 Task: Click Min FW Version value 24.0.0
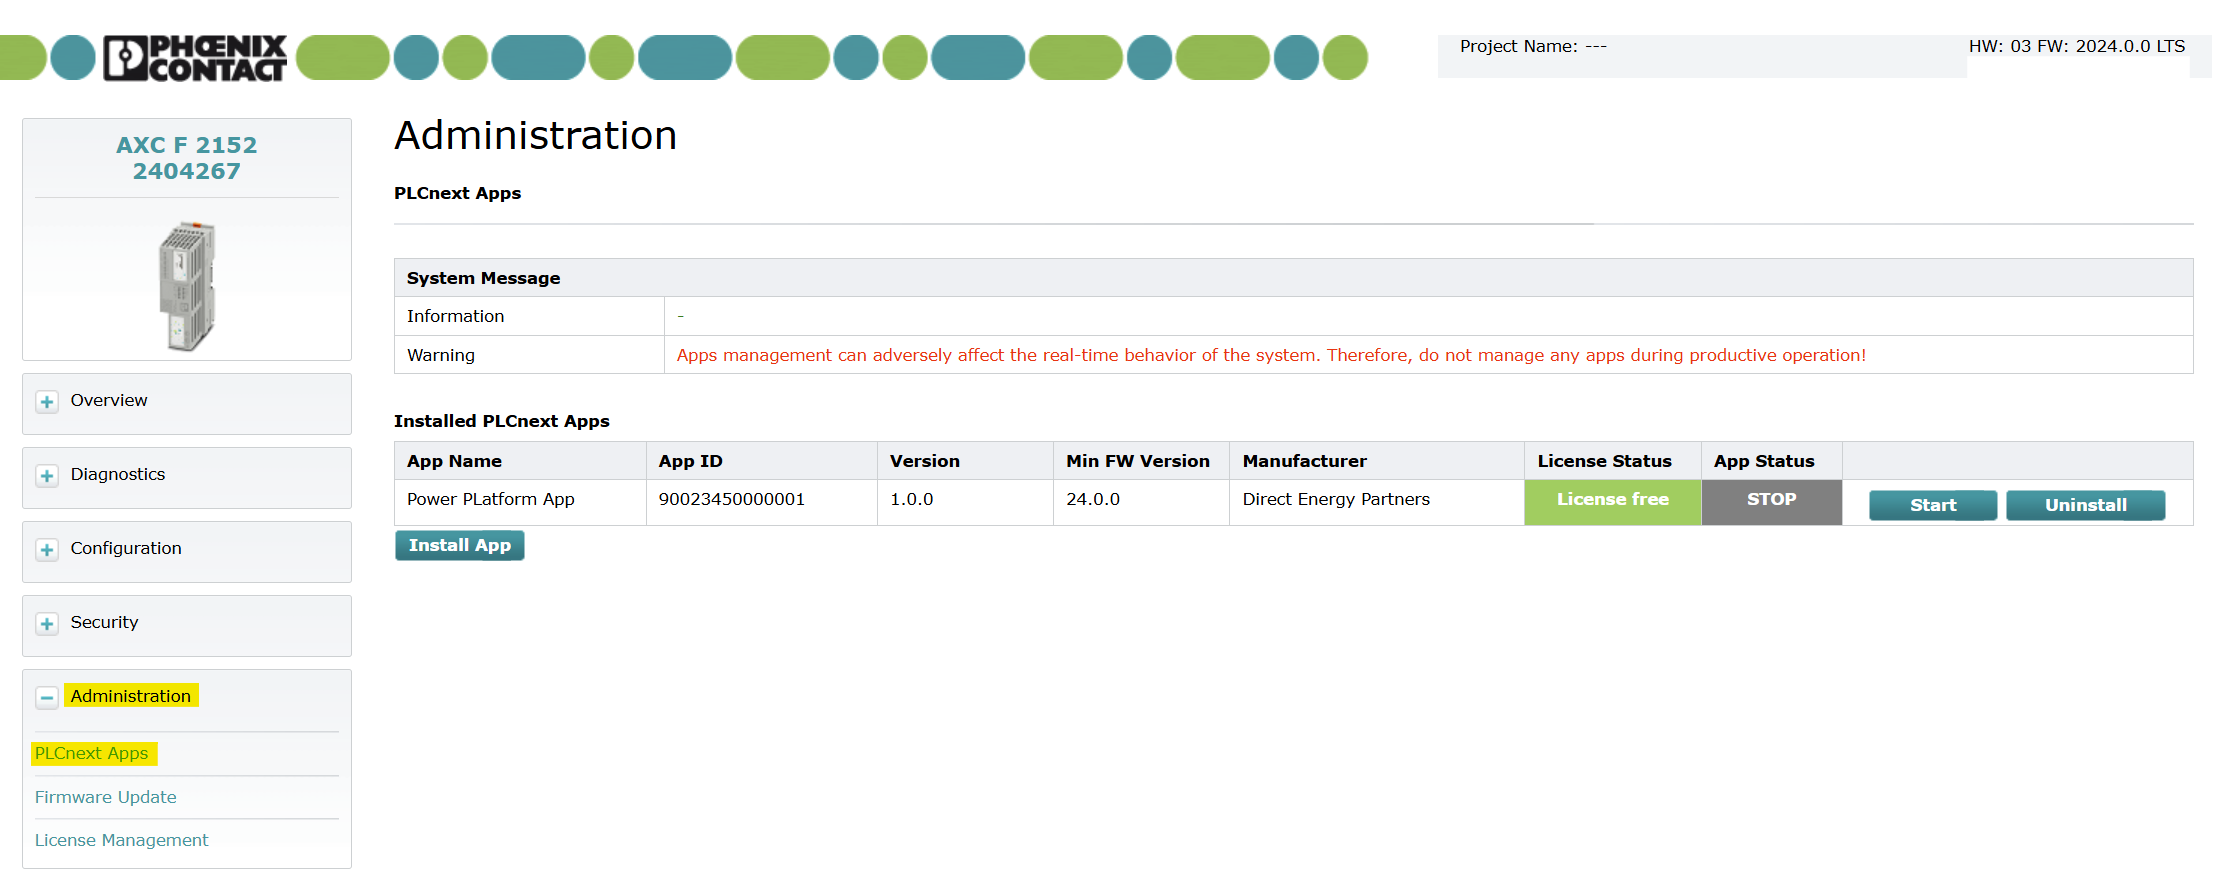tap(1093, 499)
